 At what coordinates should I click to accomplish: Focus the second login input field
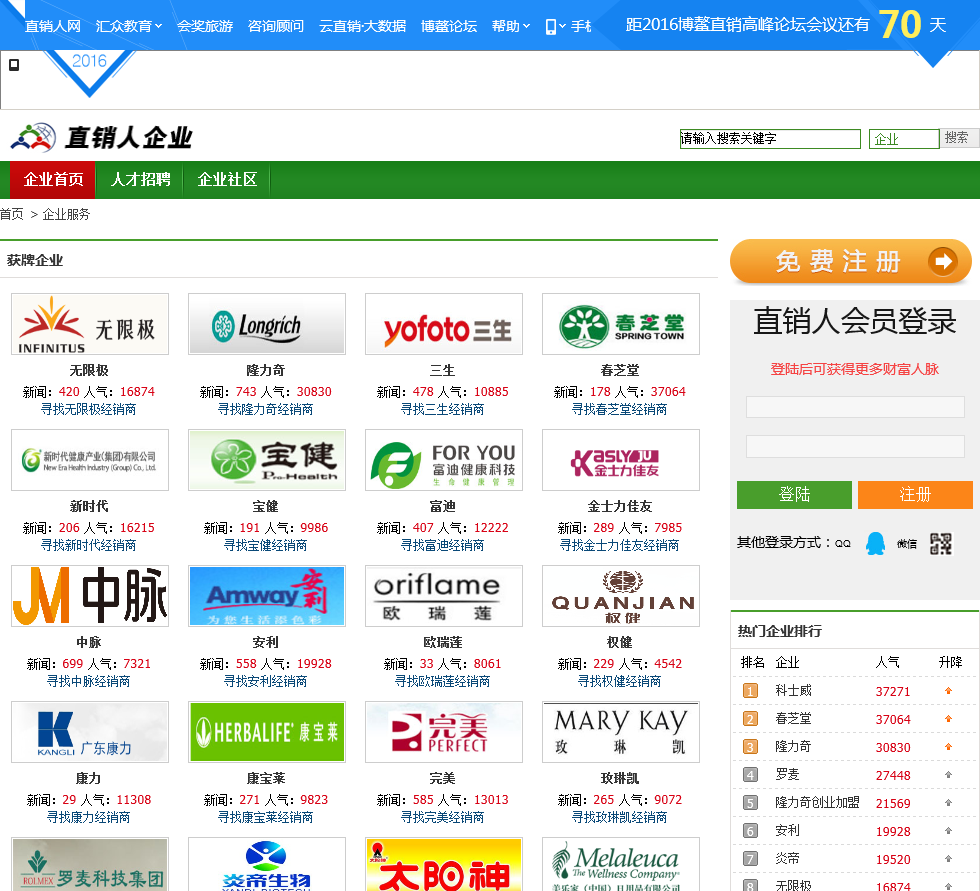coord(855,447)
